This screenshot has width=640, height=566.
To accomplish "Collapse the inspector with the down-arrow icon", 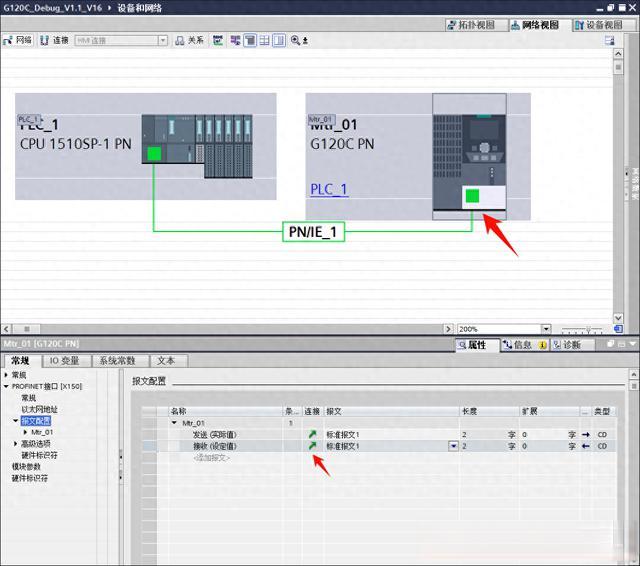I will coord(632,344).
